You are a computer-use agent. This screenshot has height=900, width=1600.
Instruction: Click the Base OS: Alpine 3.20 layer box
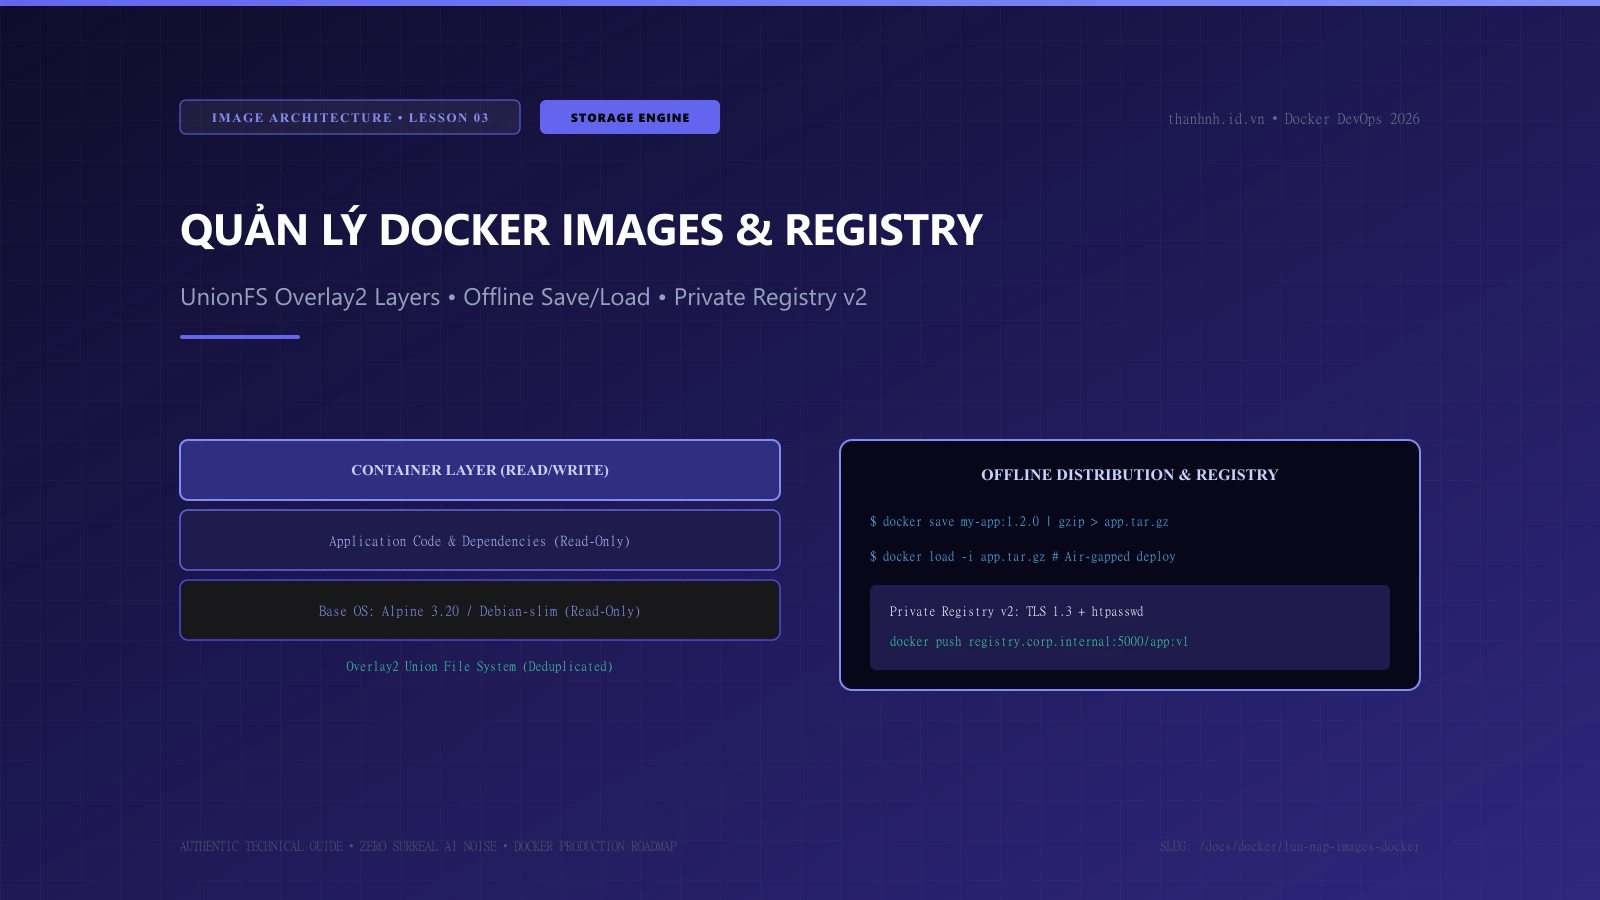(x=480, y=610)
